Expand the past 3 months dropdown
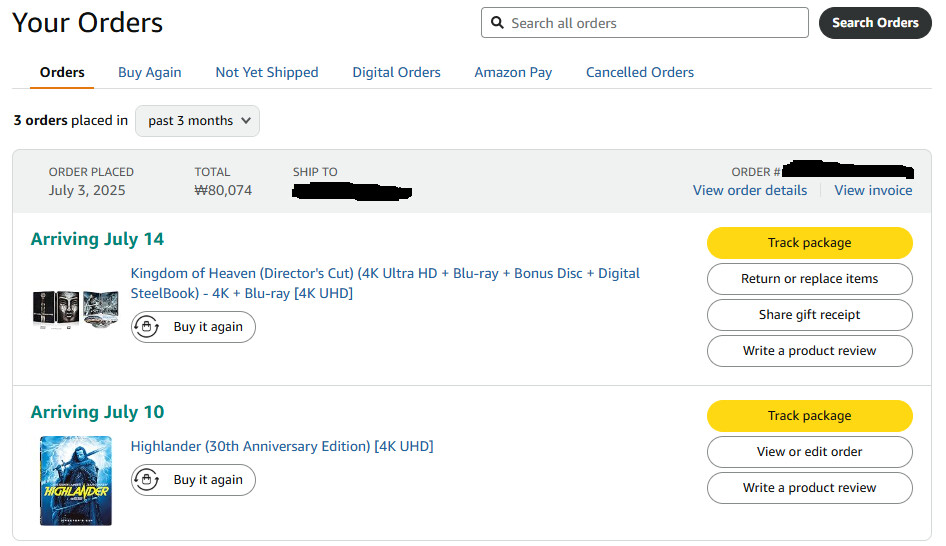Image resolution: width=946 pixels, height=546 pixels. pyautogui.click(x=197, y=121)
